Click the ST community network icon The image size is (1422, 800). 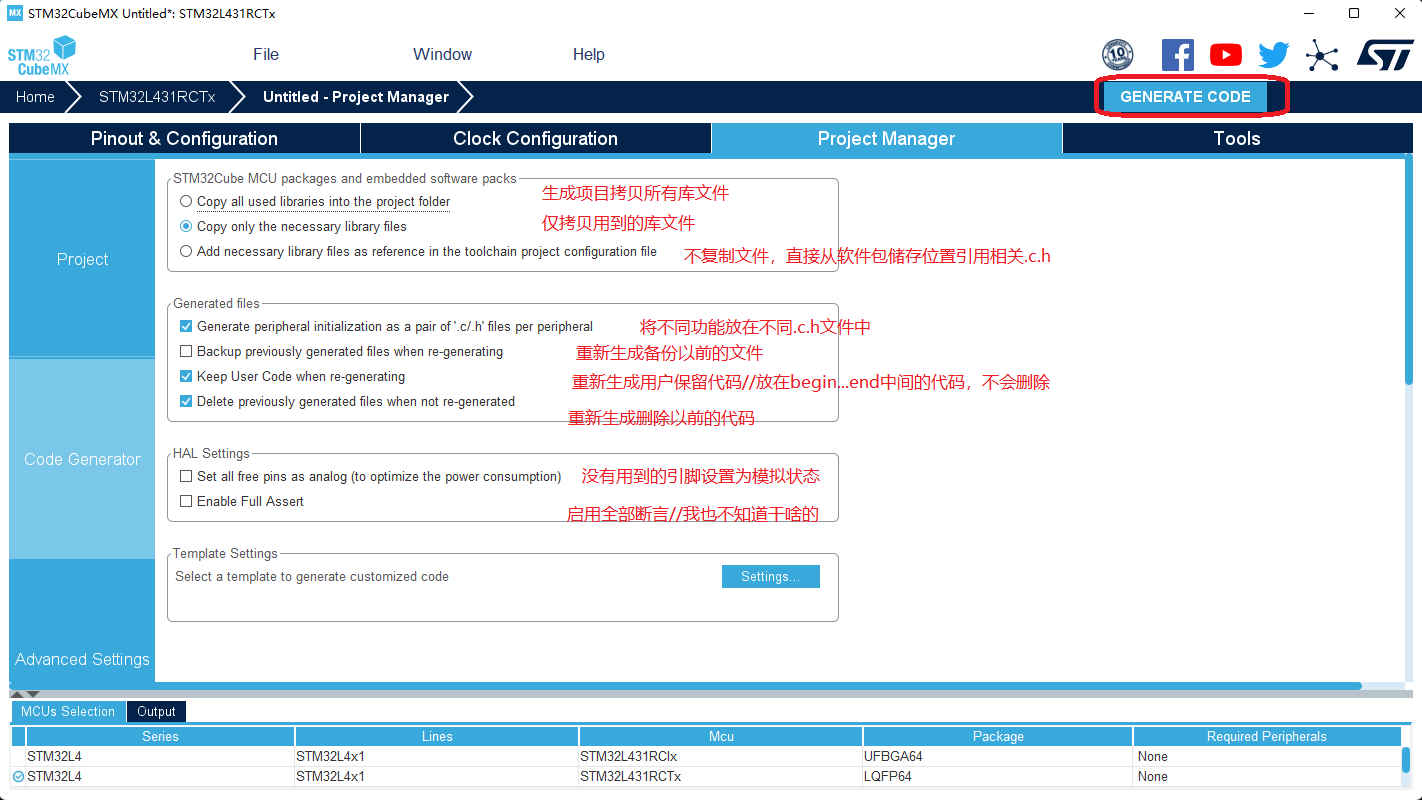click(x=1322, y=55)
